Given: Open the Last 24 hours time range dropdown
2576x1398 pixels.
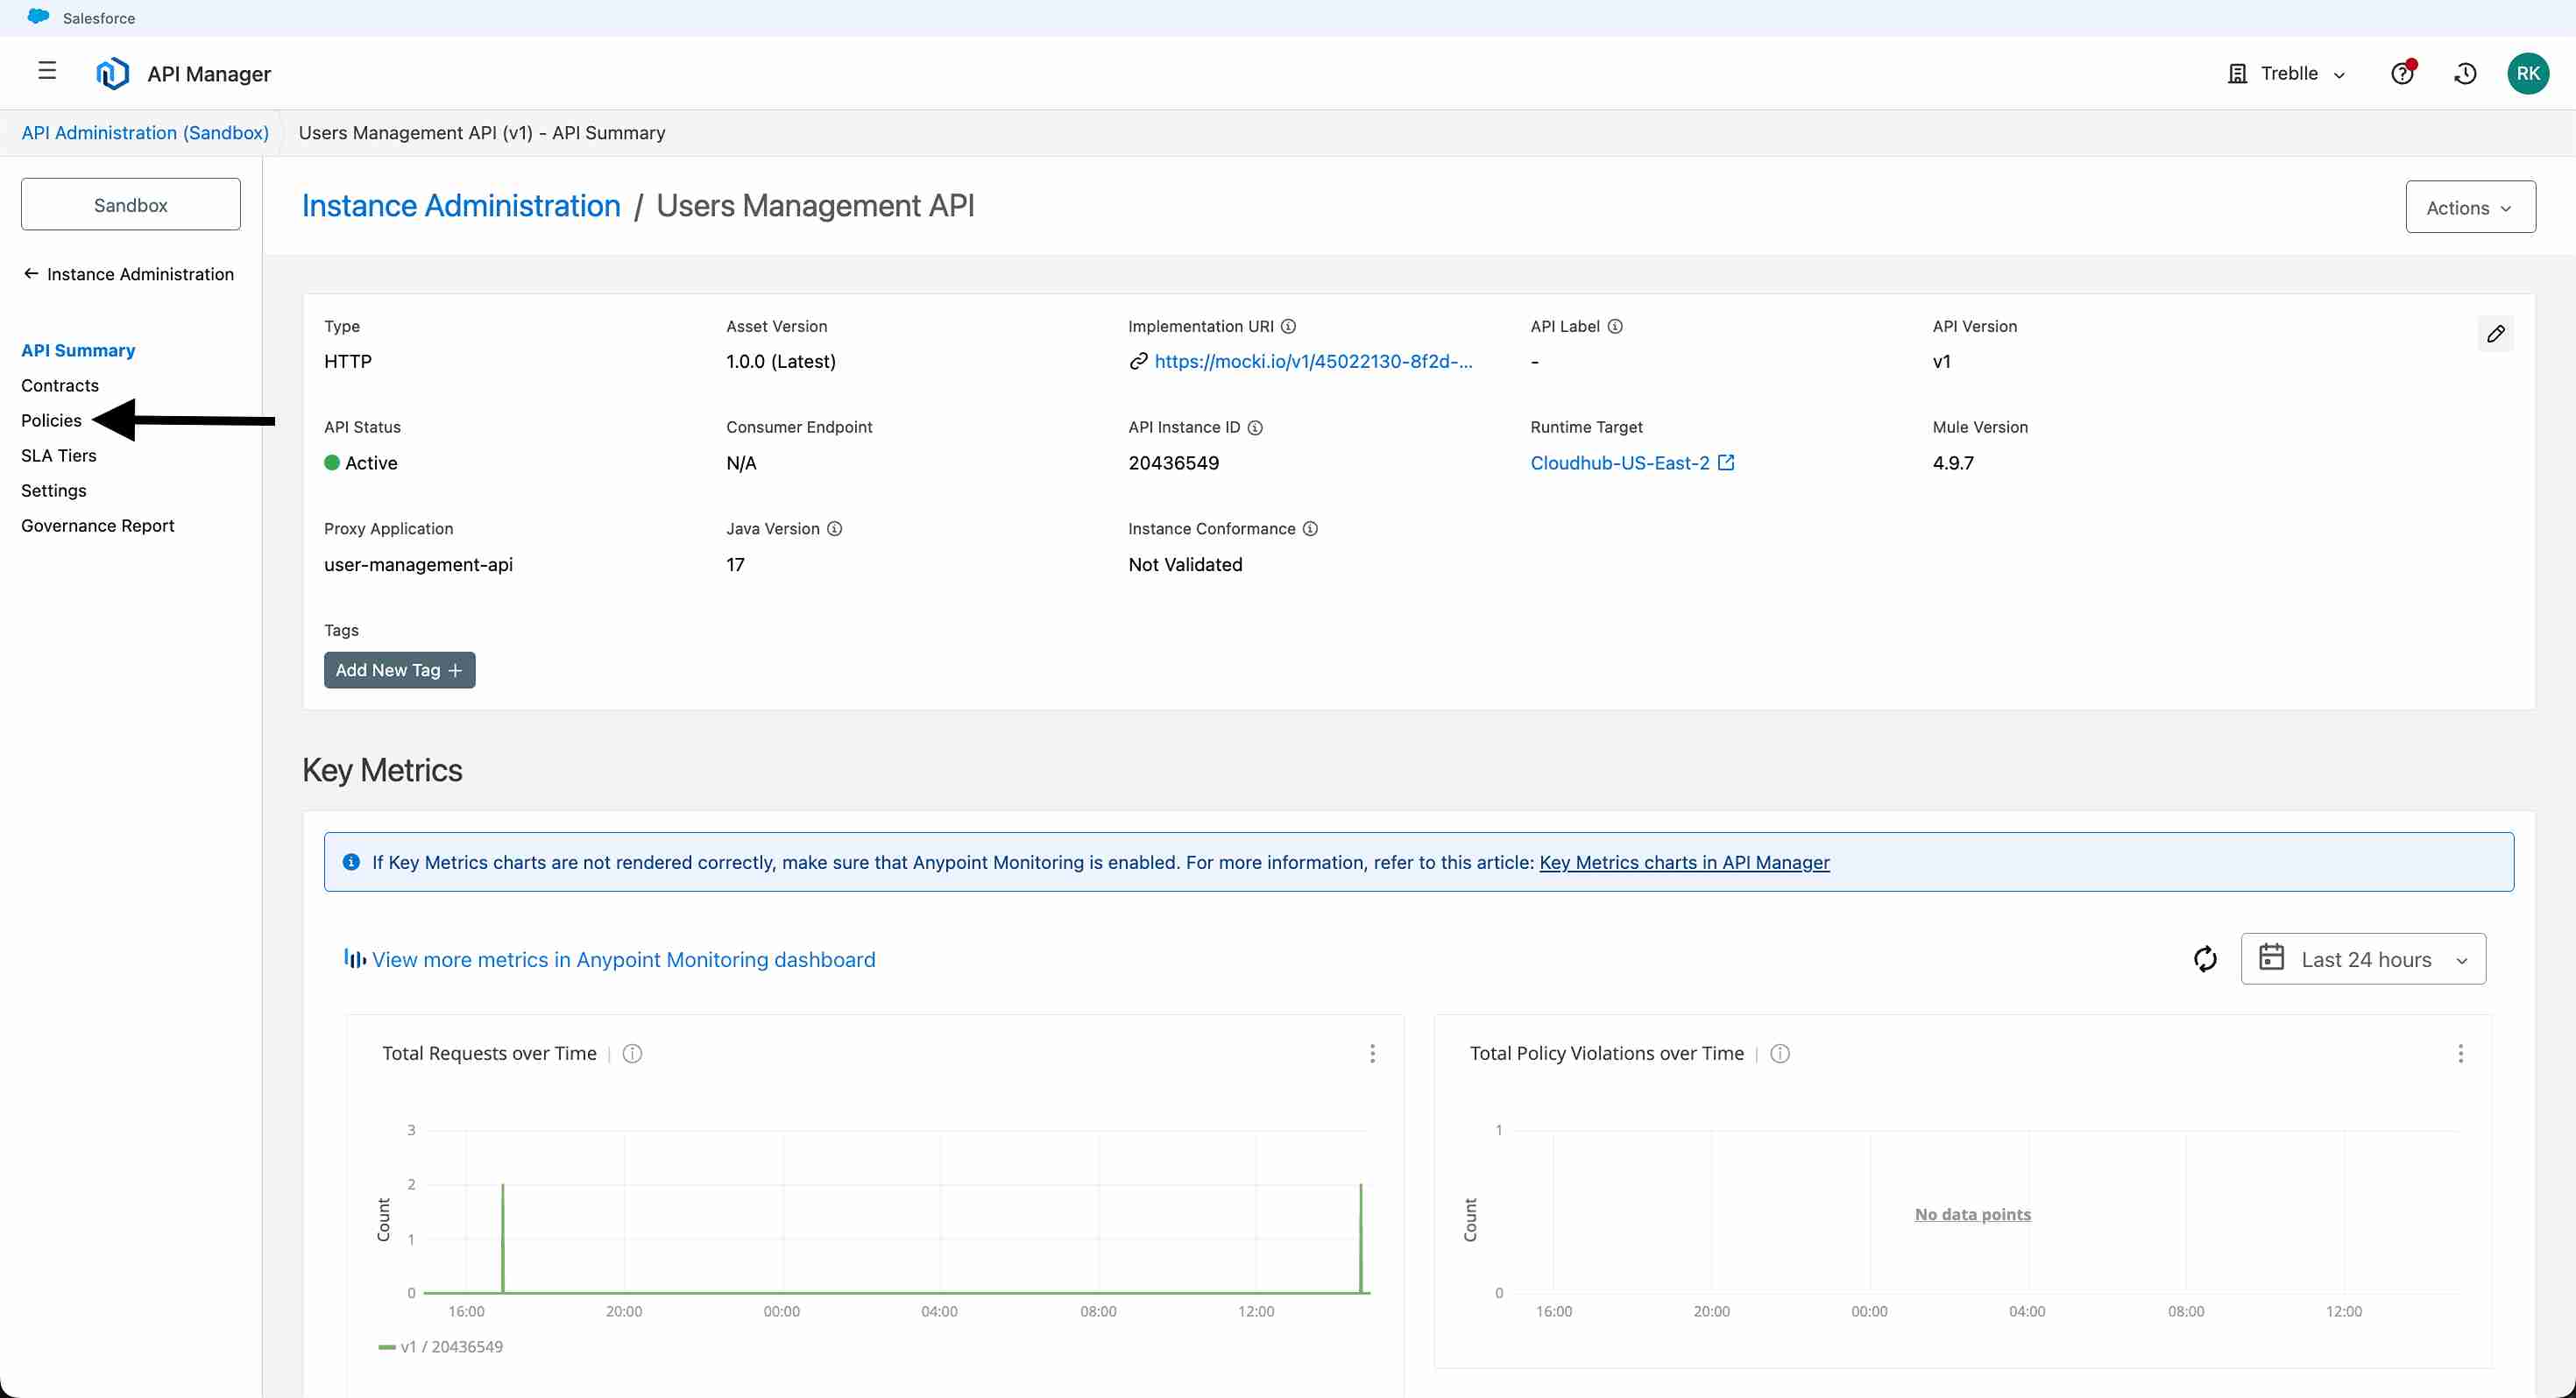Looking at the screenshot, I should coord(2363,959).
